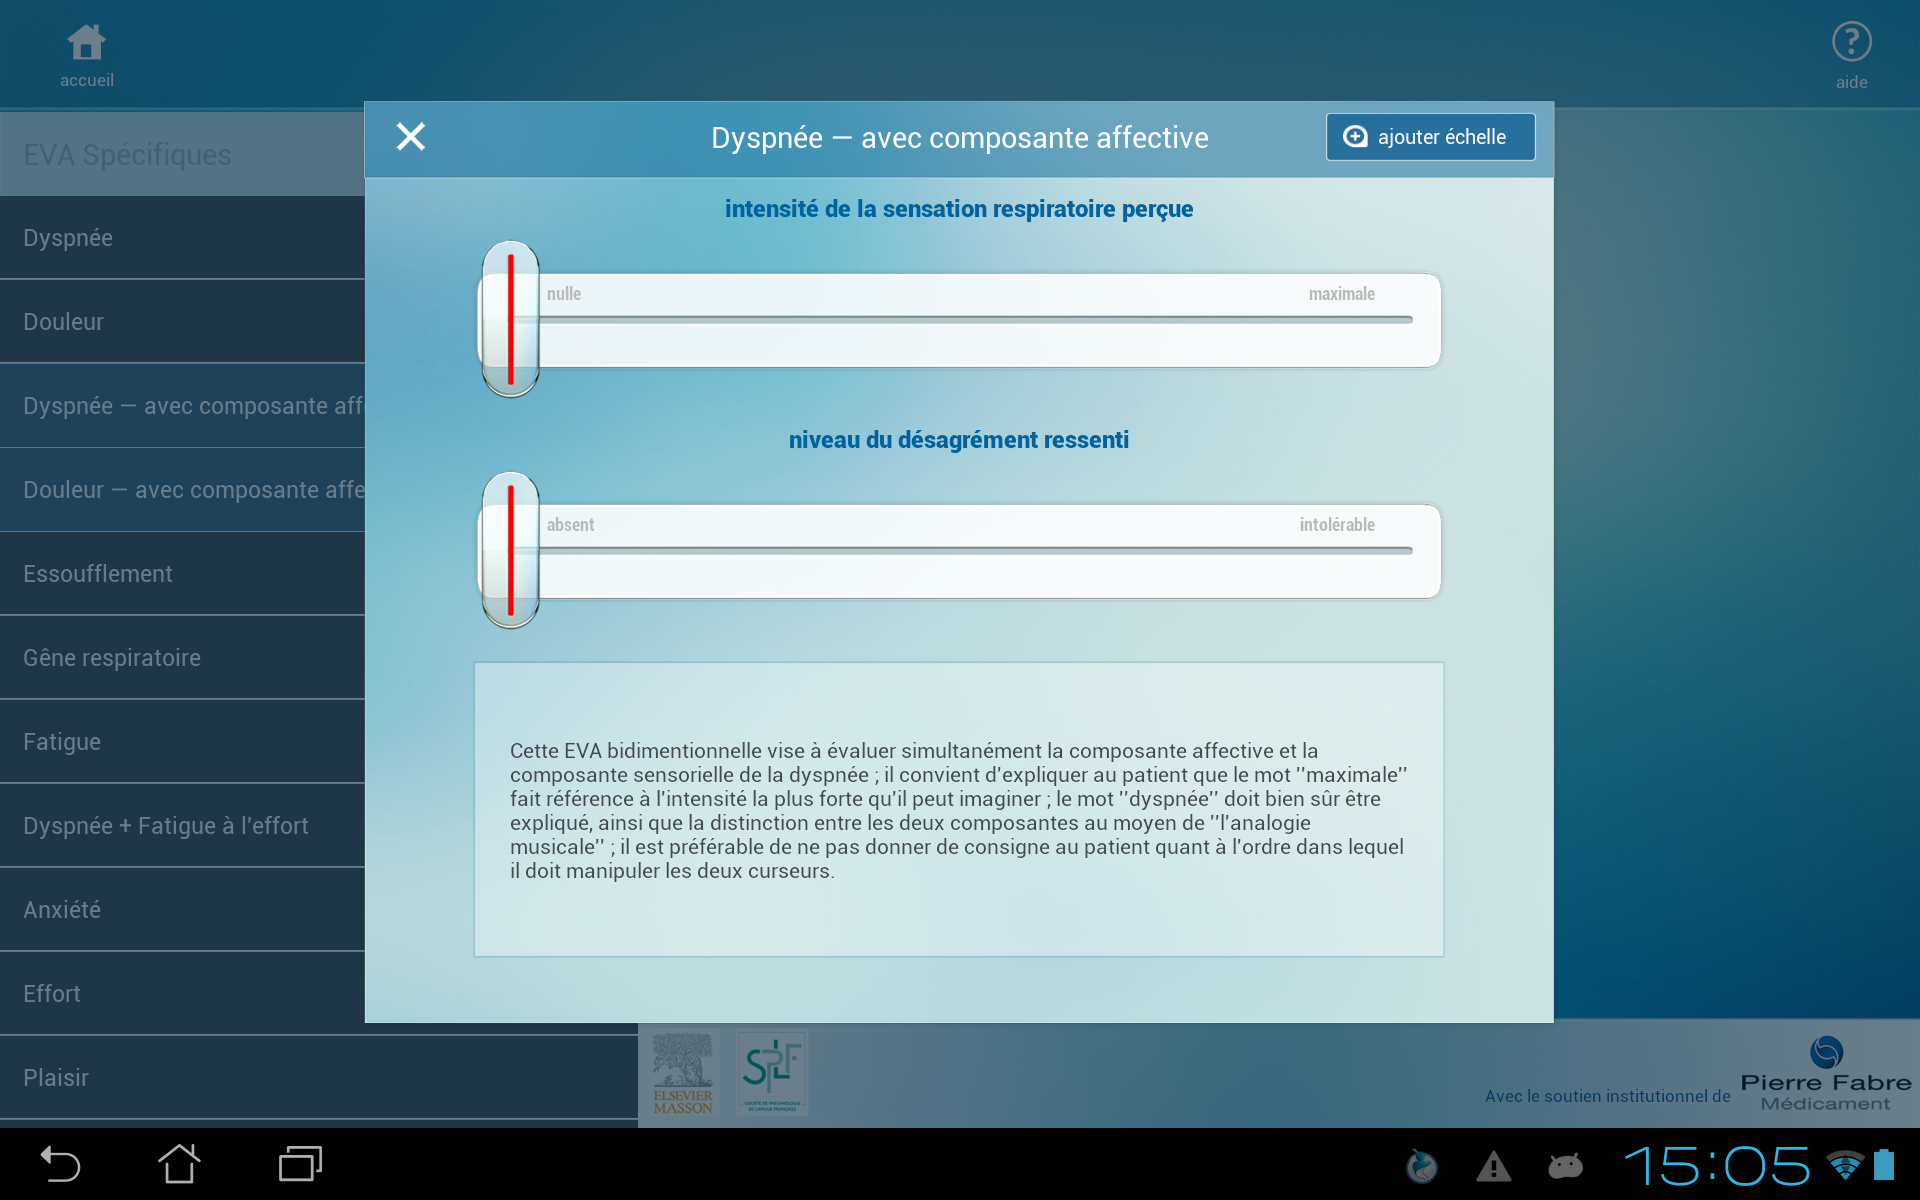Image resolution: width=1920 pixels, height=1200 pixels.
Task: Select Anxiété in the sidebar
Action: (182, 910)
